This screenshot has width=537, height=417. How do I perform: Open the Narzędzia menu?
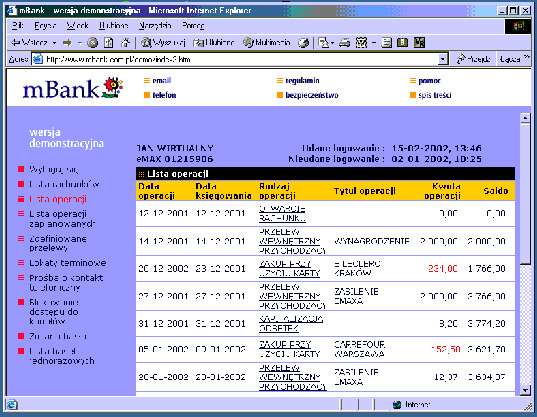[x=155, y=26]
